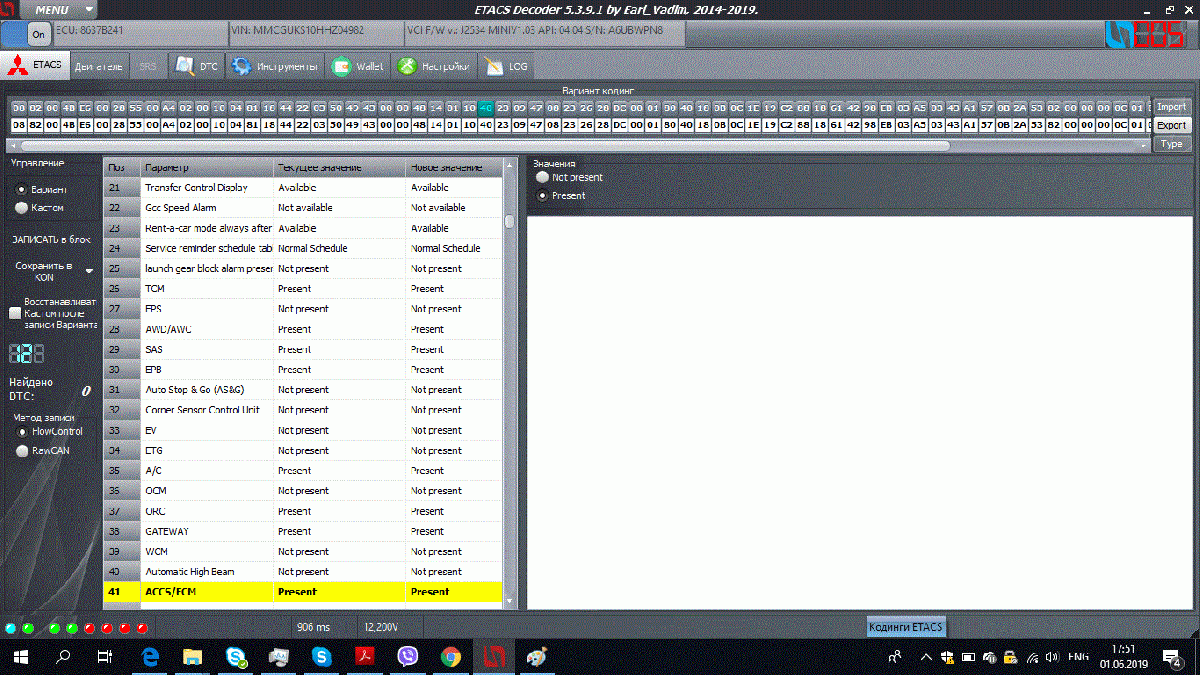Image resolution: width=1200 pixels, height=675 pixels.
Task: Click Сохранить в KON button
Action: tap(44, 271)
